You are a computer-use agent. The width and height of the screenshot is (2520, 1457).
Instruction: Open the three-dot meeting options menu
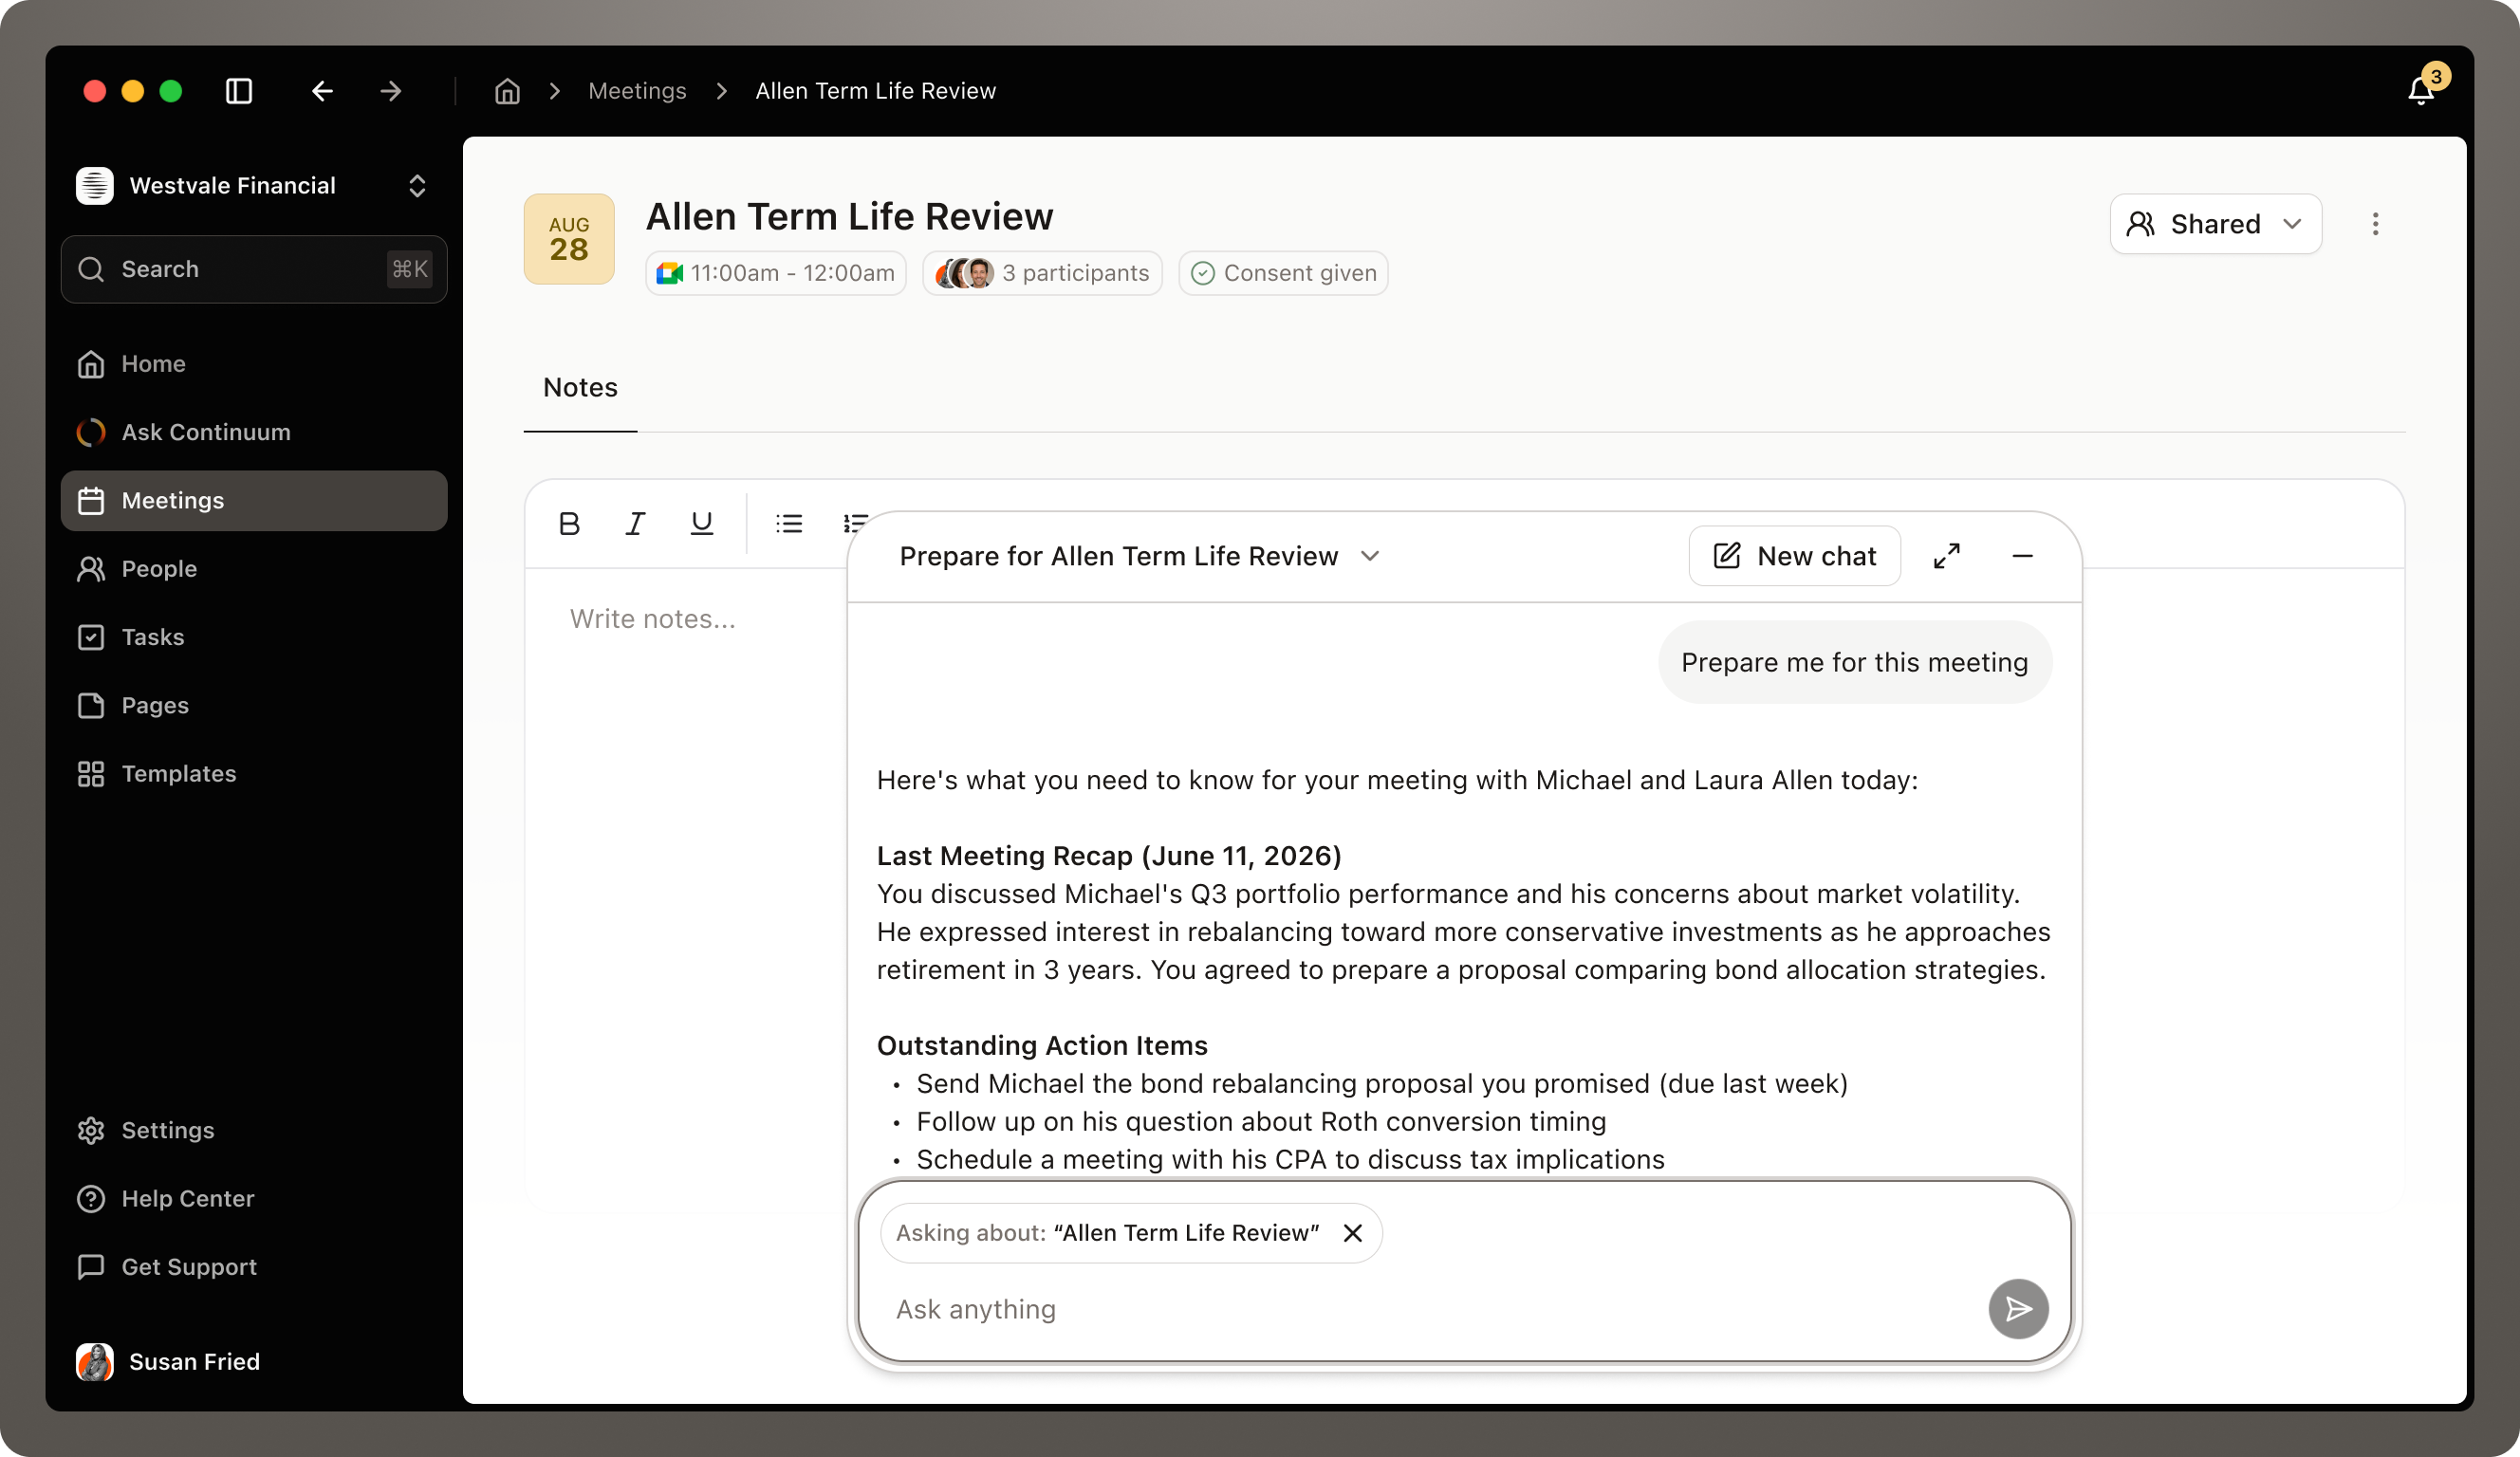click(2375, 224)
